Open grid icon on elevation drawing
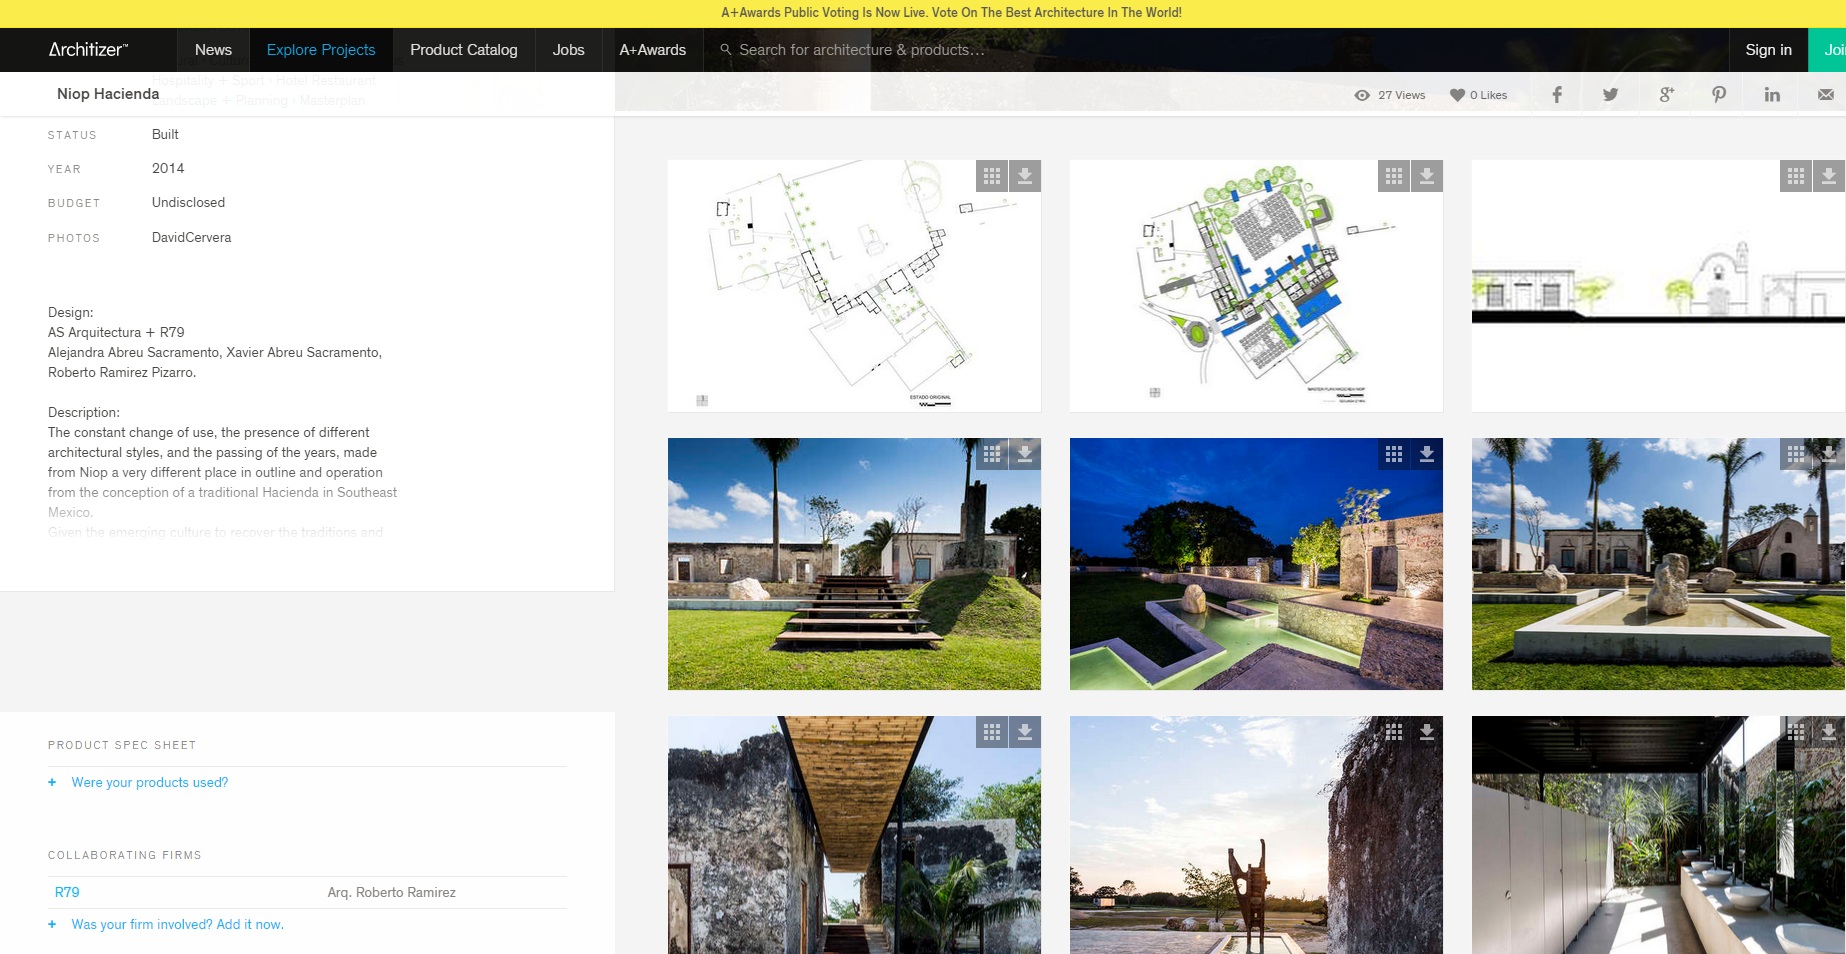 (1796, 176)
